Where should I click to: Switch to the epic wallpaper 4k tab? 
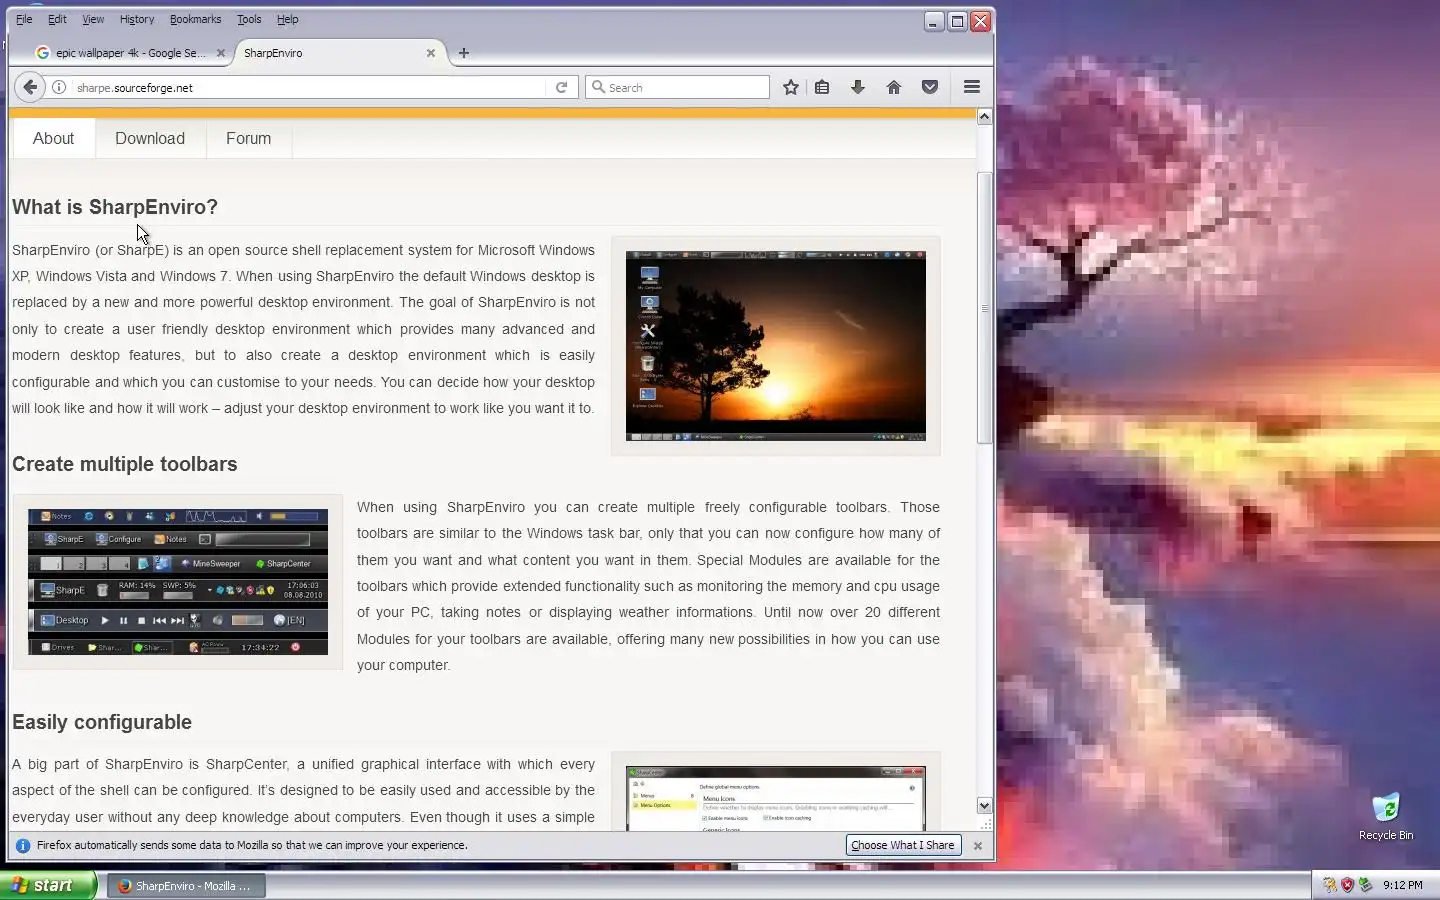point(130,53)
